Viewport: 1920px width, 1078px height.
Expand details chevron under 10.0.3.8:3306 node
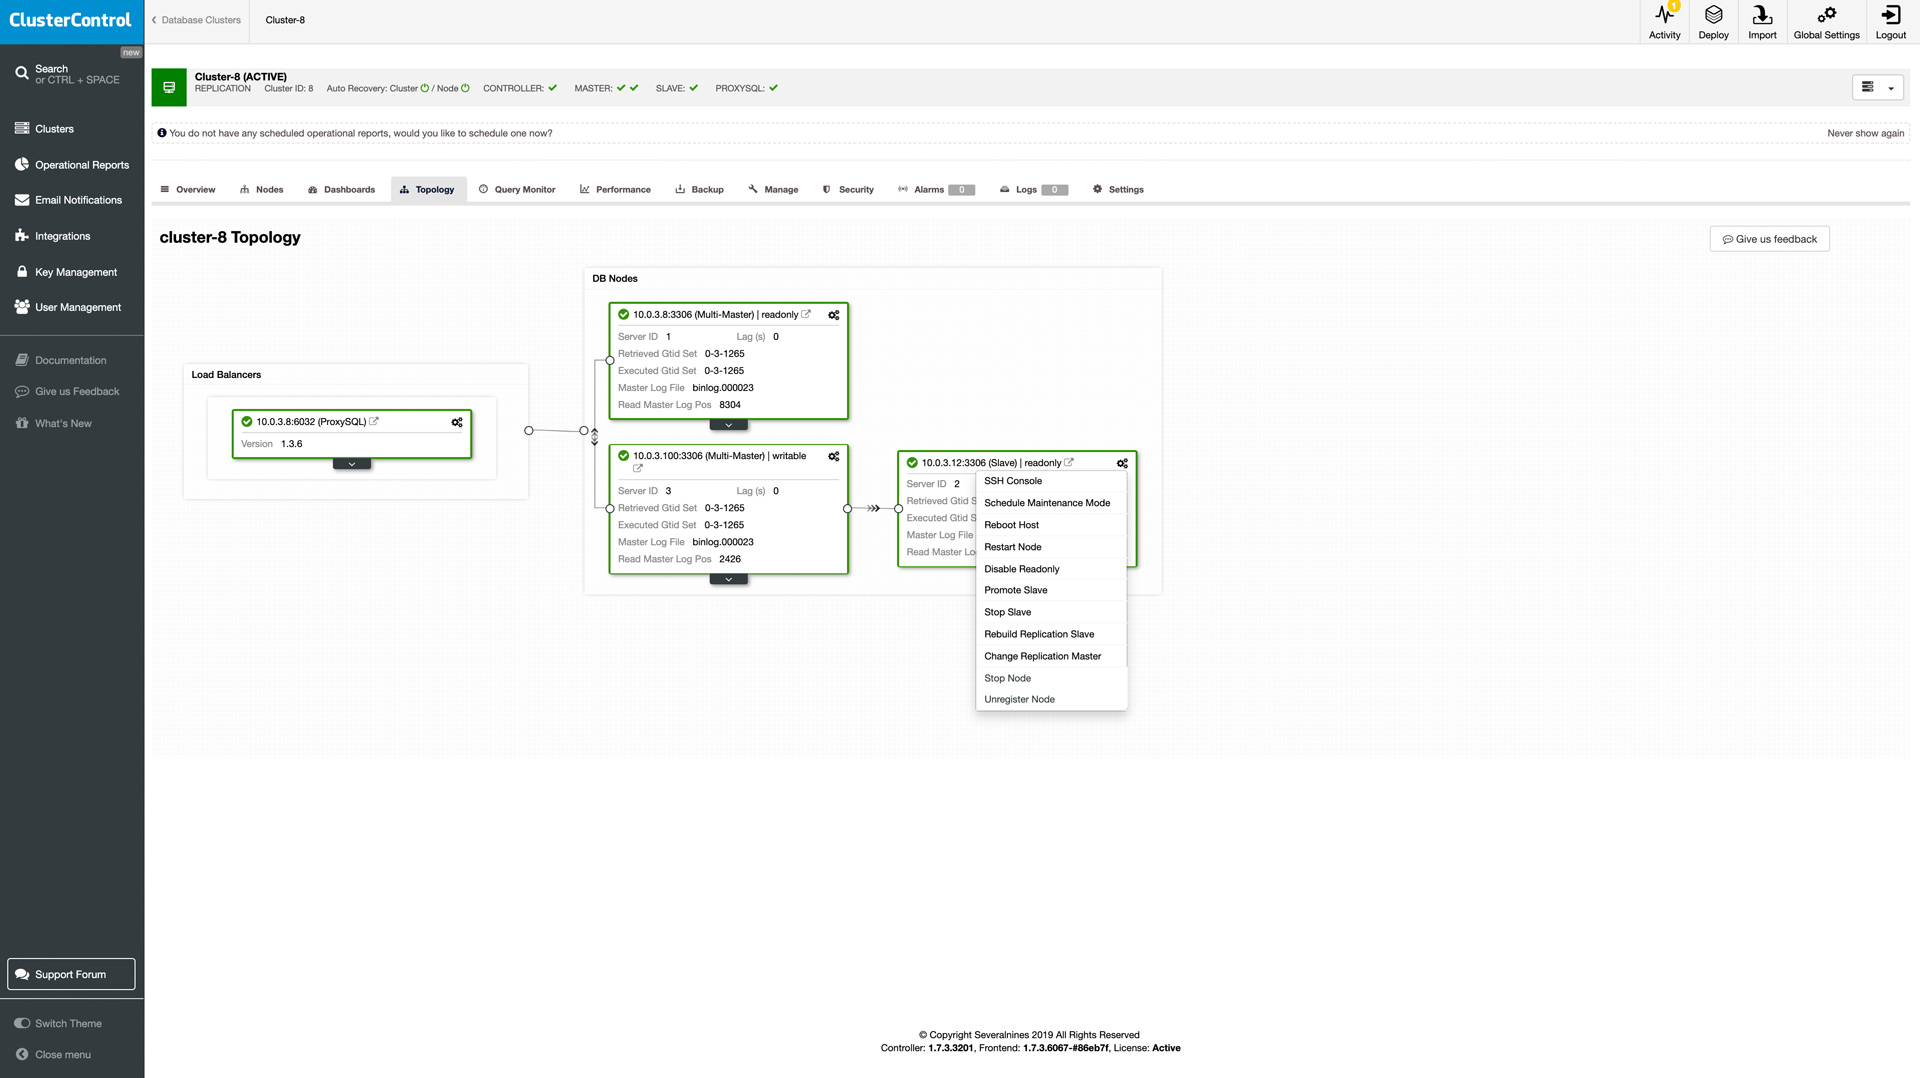click(x=729, y=425)
